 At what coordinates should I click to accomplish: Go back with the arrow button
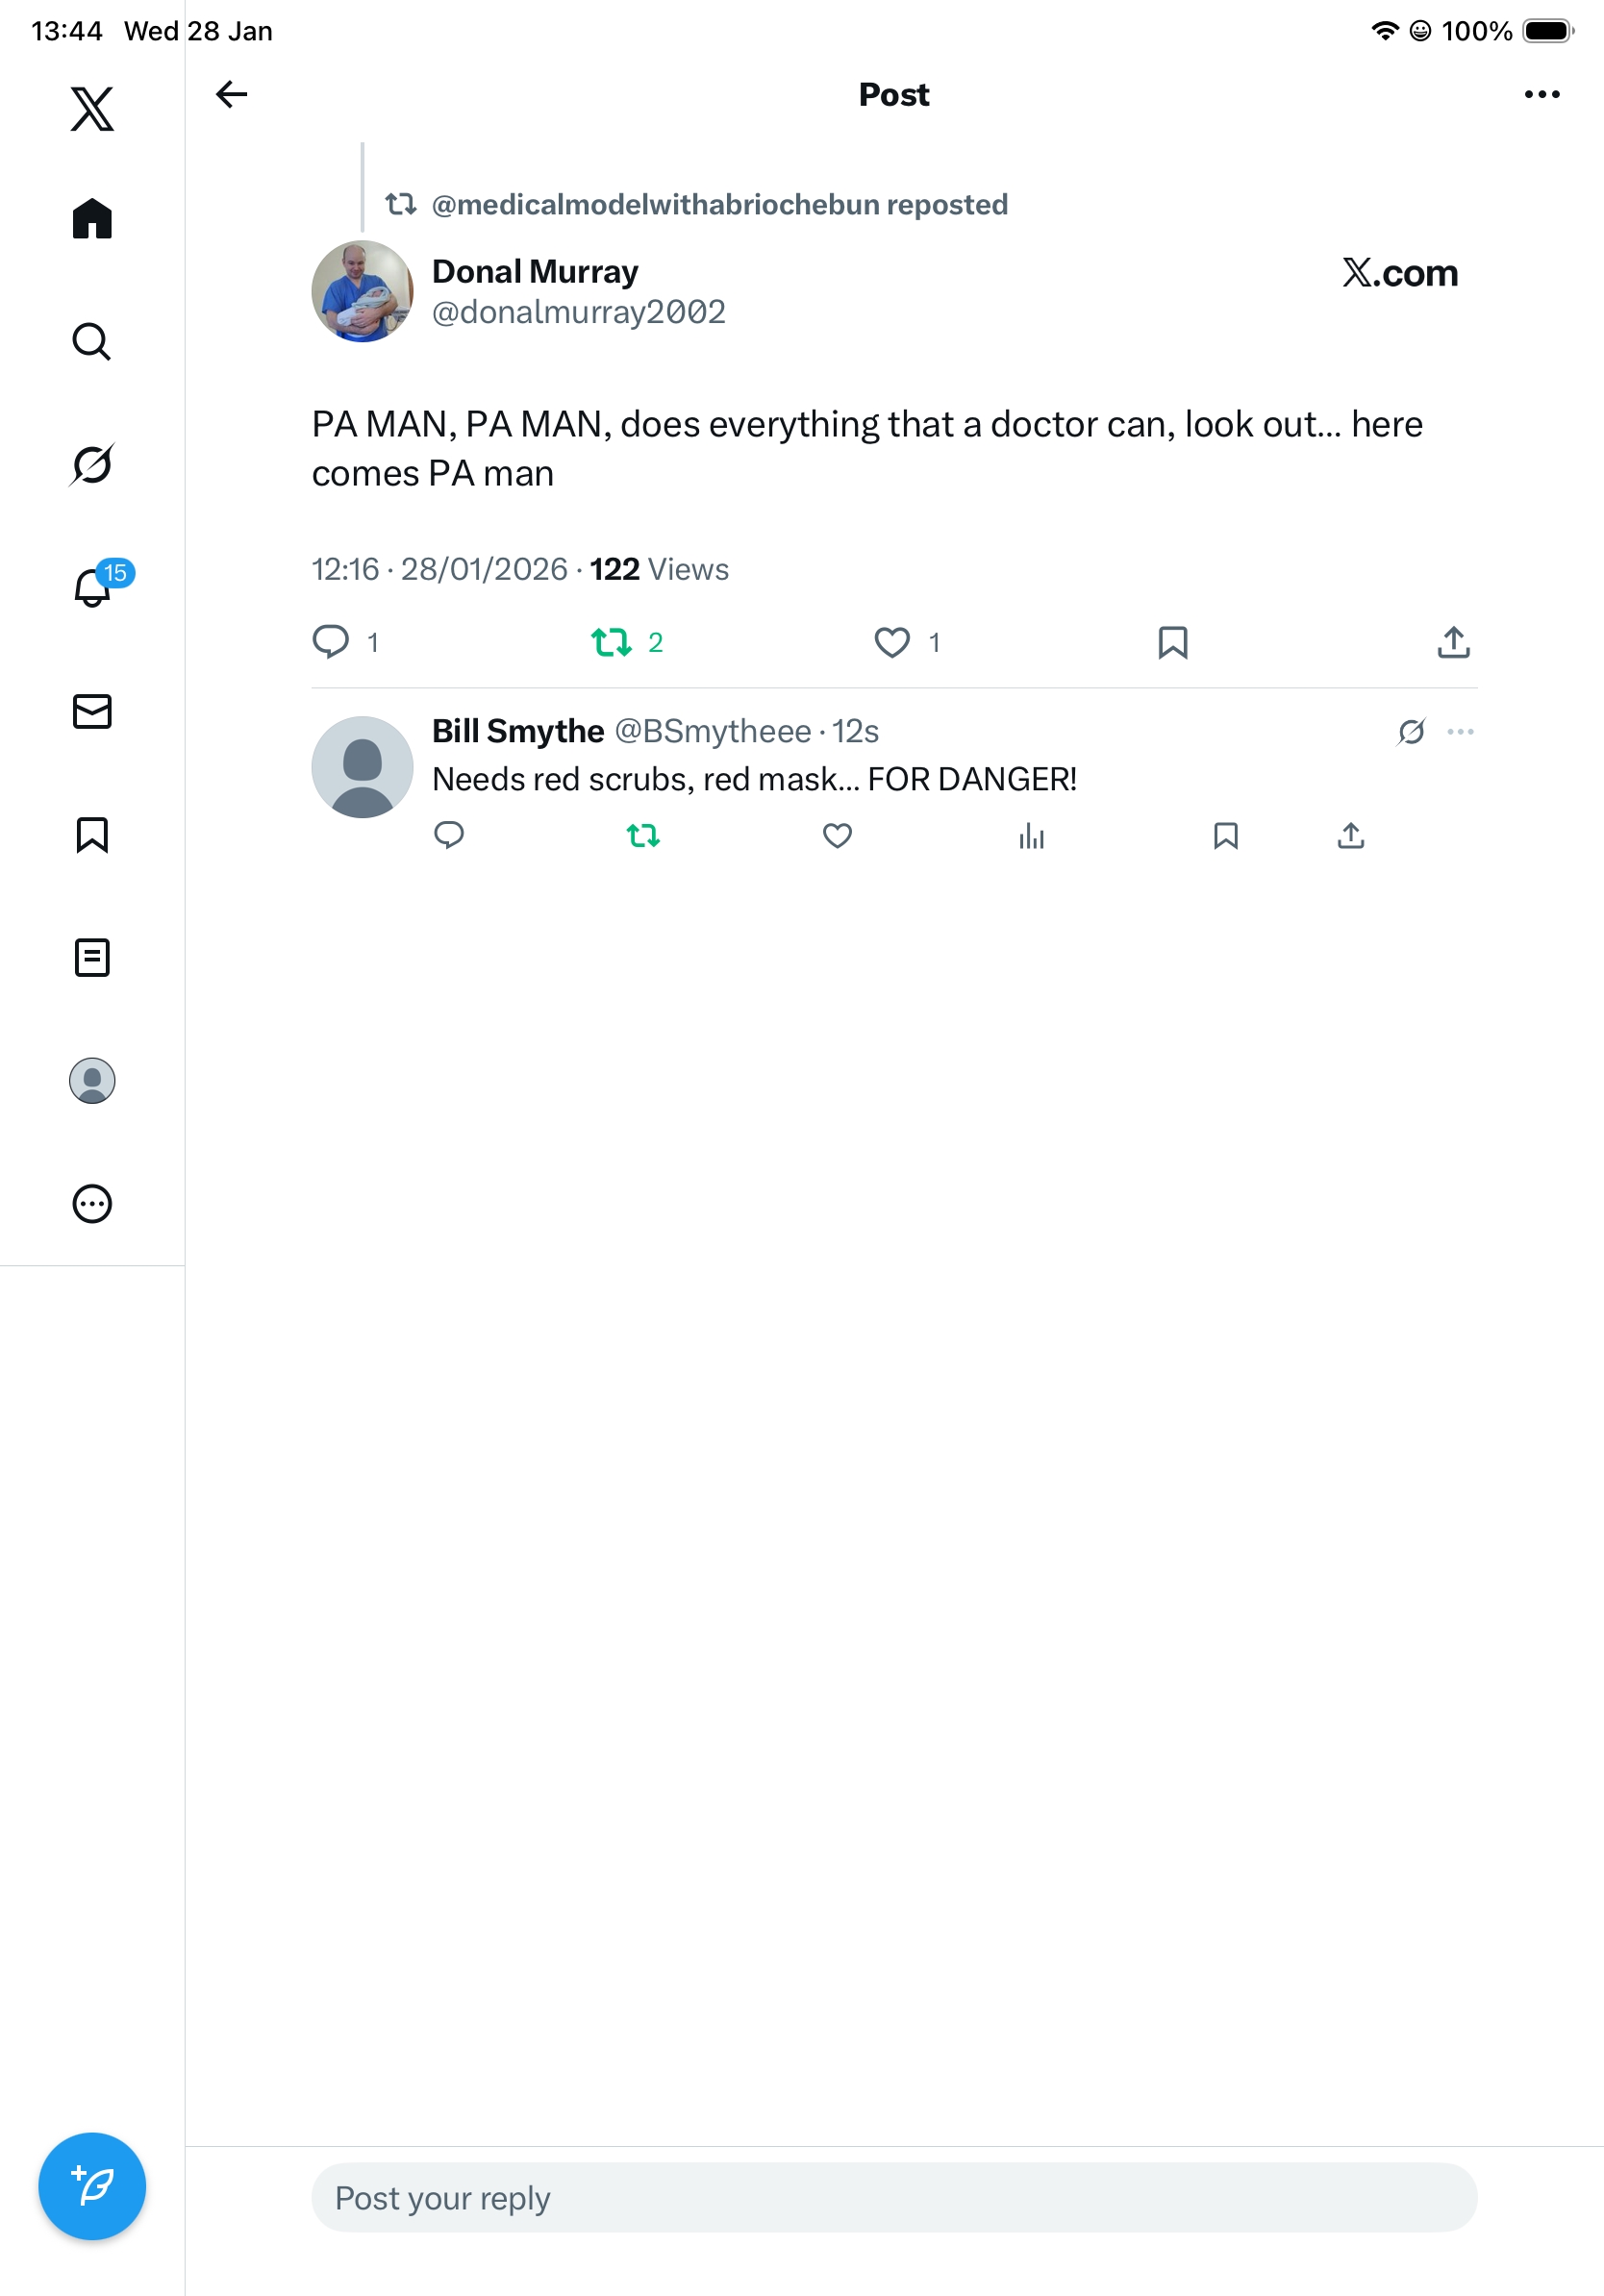tap(232, 94)
